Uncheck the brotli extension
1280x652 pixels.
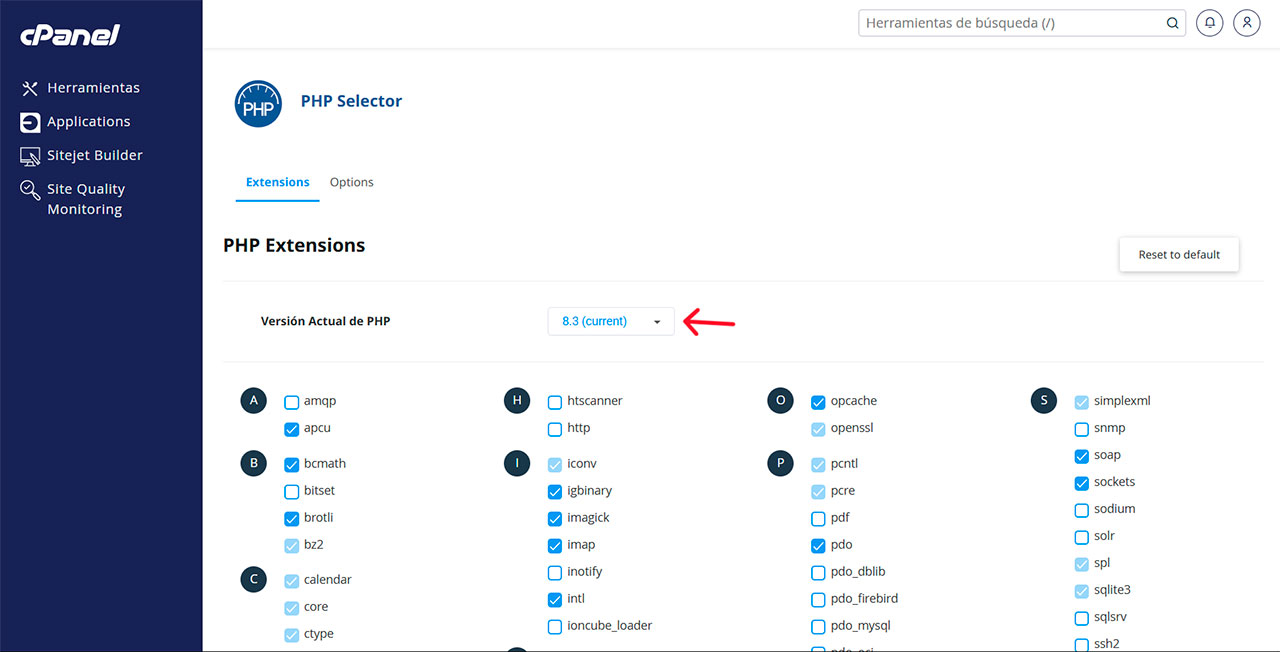292,519
